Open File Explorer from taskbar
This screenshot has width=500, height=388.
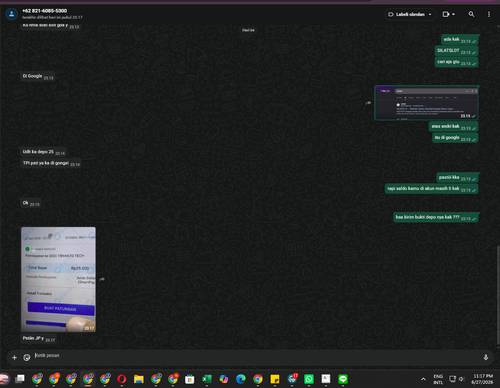tap(139, 379)
